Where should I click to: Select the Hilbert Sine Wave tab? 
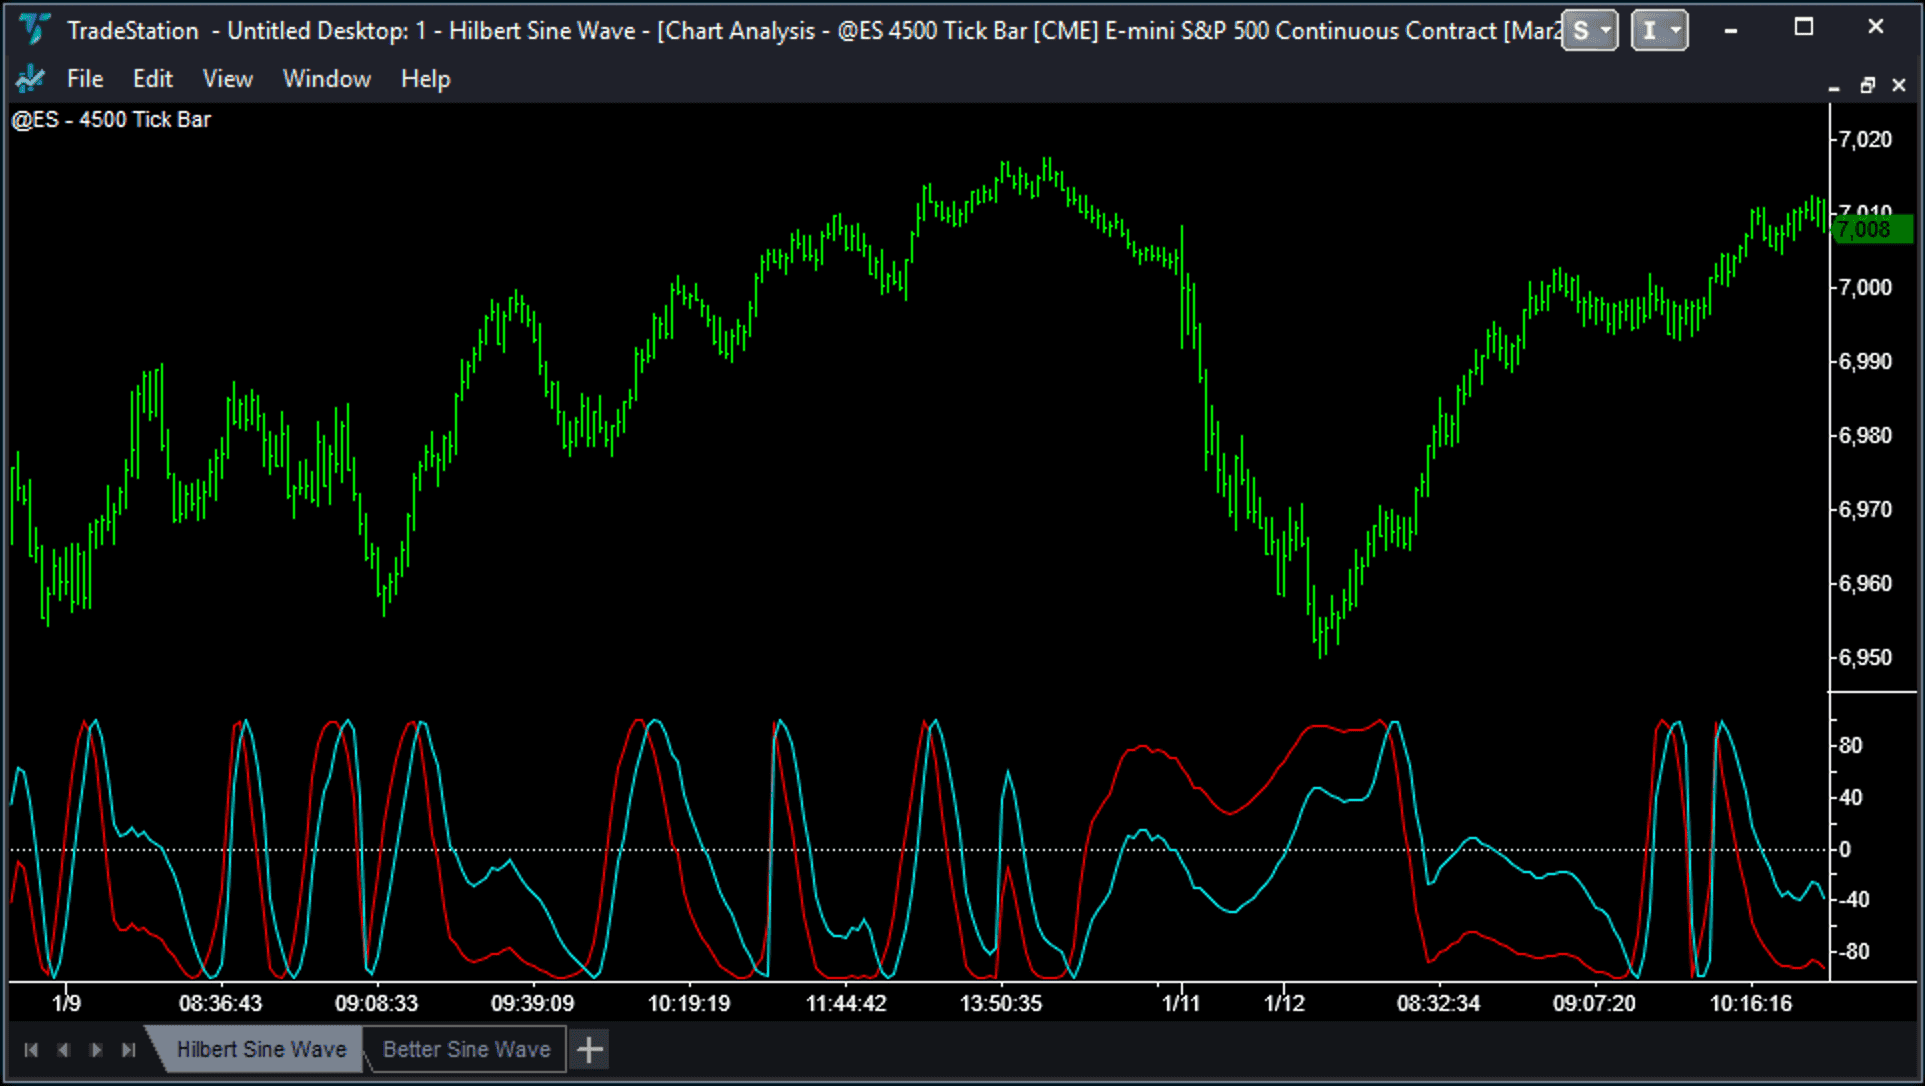tap(261, 1049)
